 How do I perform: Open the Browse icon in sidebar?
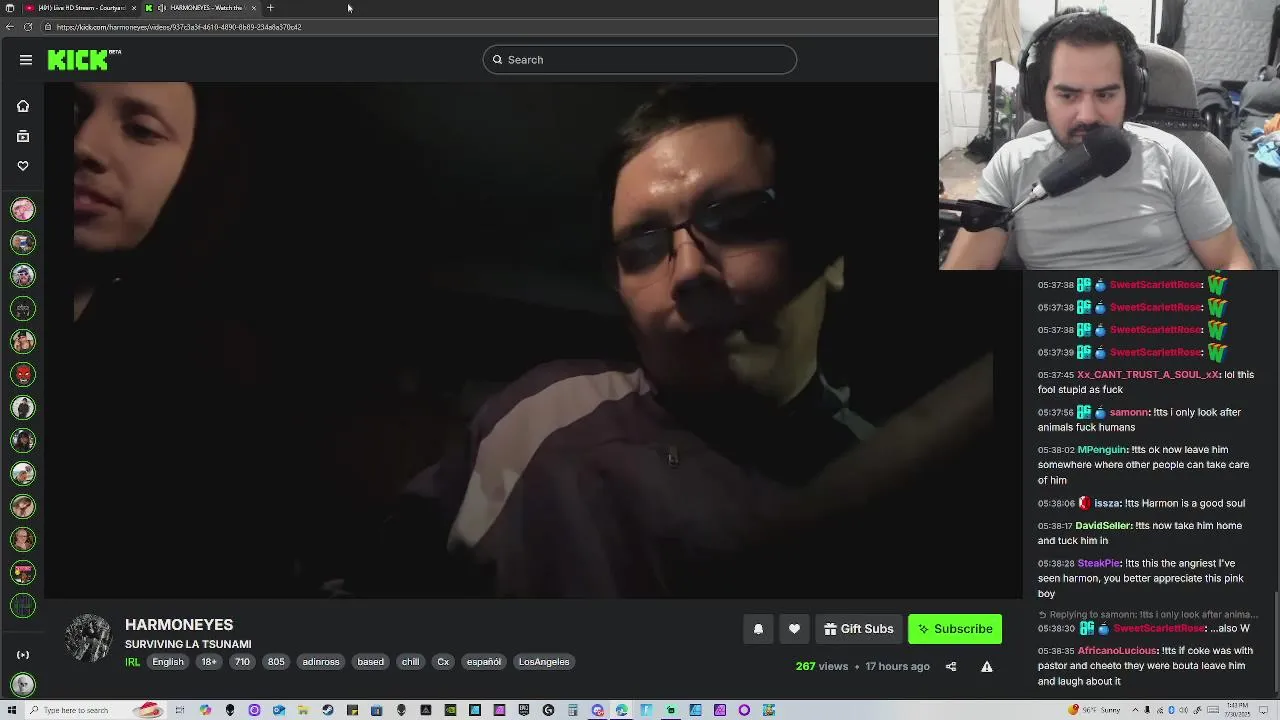(23, 136)
